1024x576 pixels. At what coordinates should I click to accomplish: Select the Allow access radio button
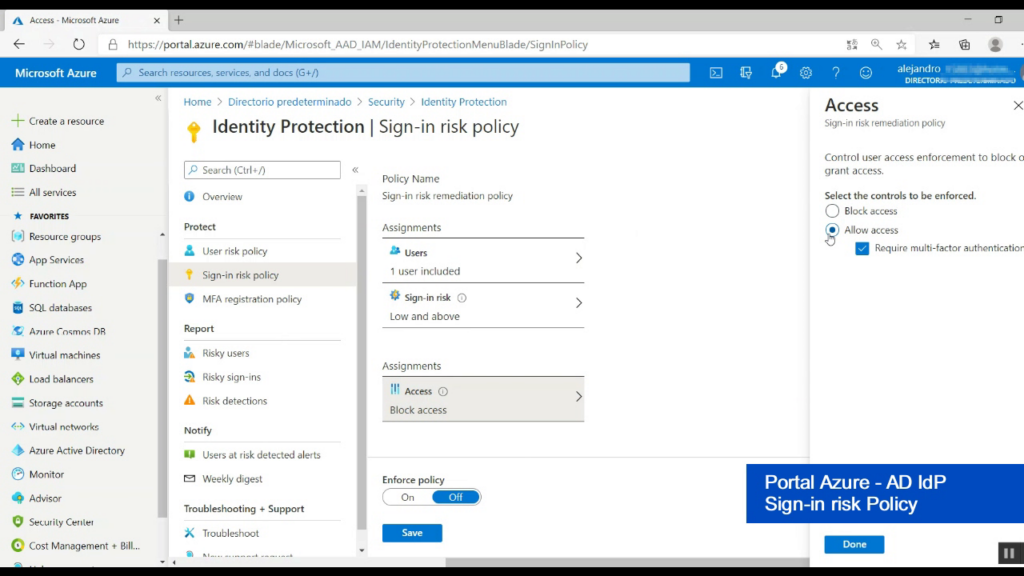pos(832,230)
